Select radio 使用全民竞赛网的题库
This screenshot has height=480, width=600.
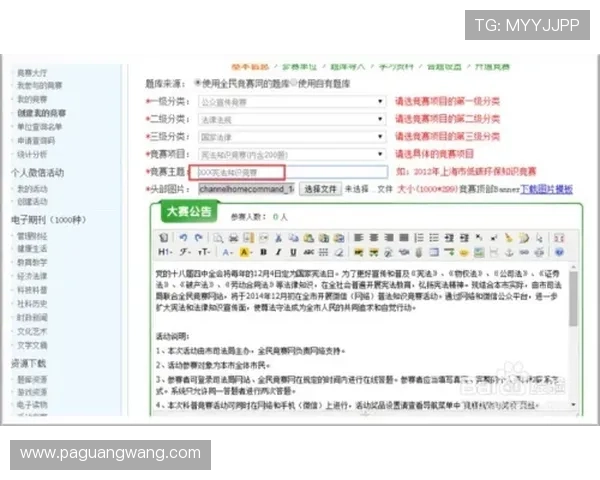(198, 83)
